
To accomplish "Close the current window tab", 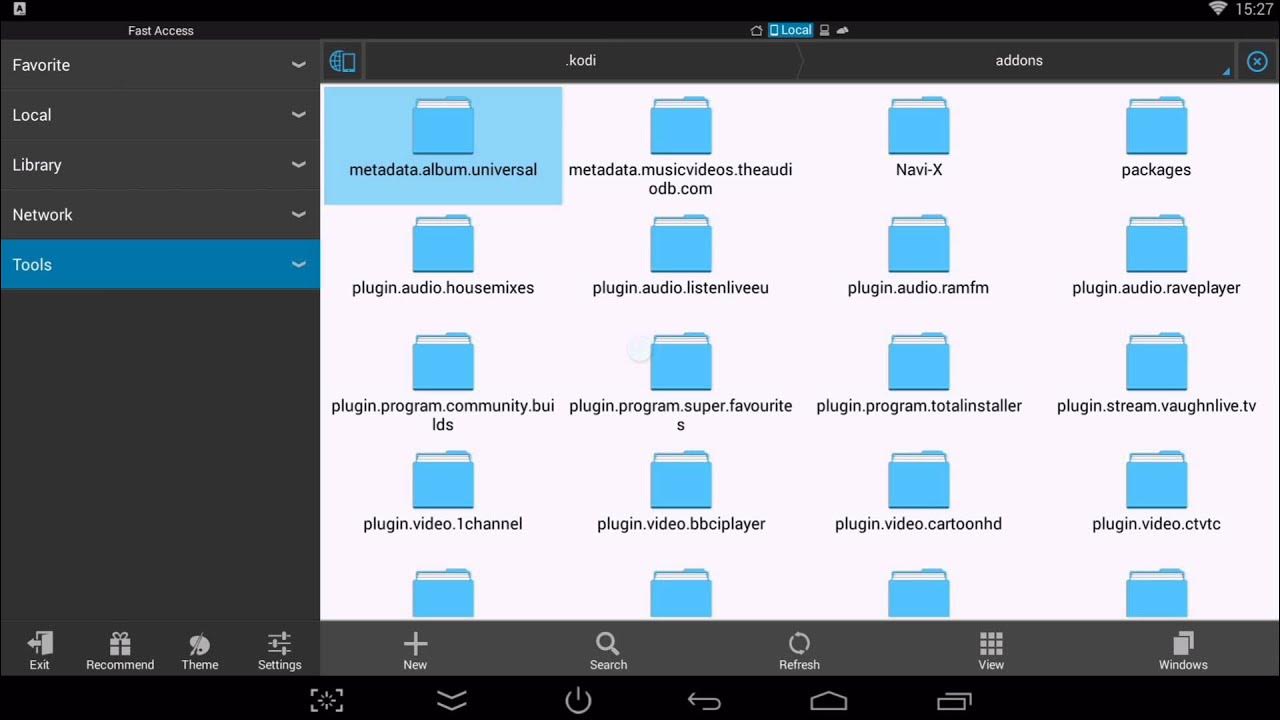I will (1257, 61).
